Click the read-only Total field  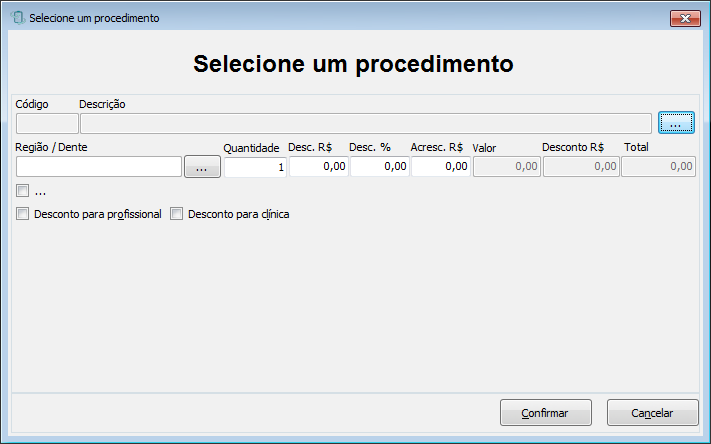(x=658, y=167)
